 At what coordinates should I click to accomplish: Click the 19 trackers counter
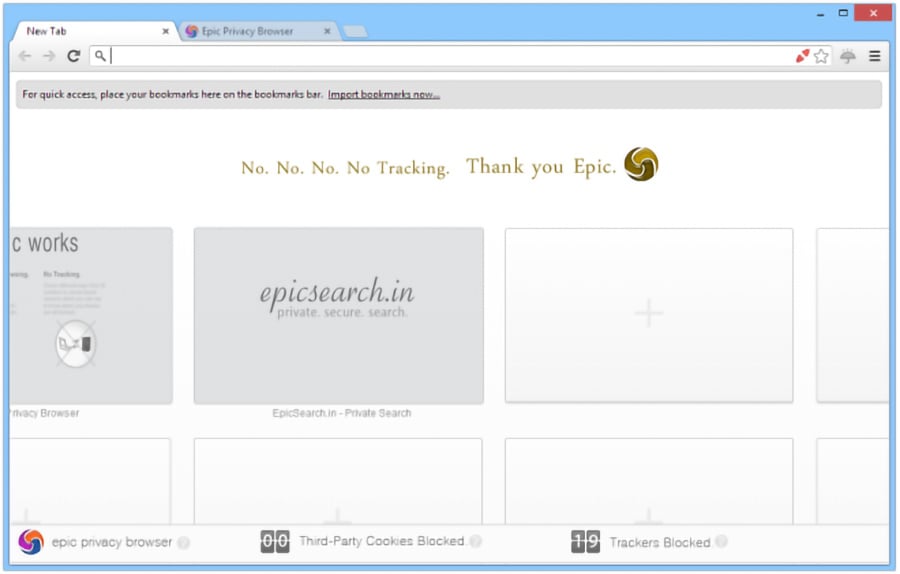pyautogui.click(x=585, y=541)
